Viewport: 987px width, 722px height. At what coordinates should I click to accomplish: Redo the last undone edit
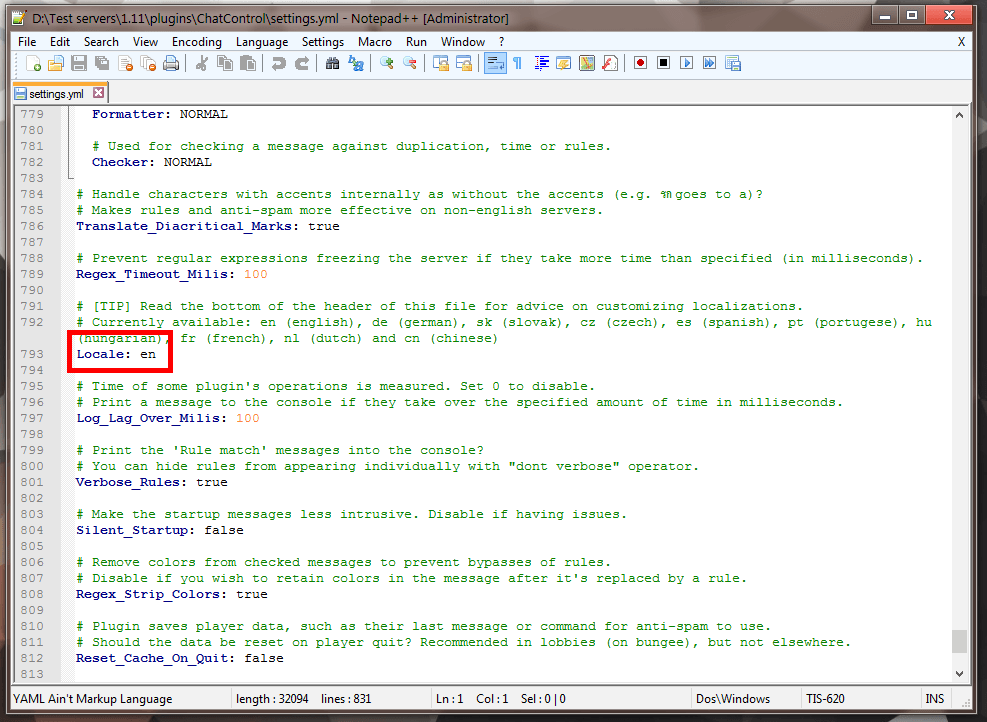coord(302,64)
